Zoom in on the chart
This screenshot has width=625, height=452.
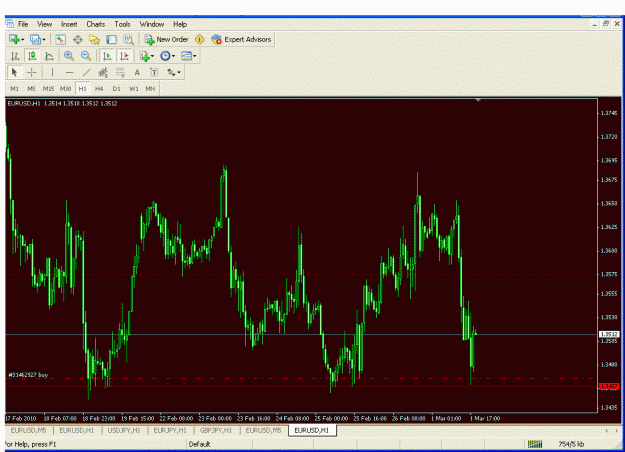coord(69,56)
